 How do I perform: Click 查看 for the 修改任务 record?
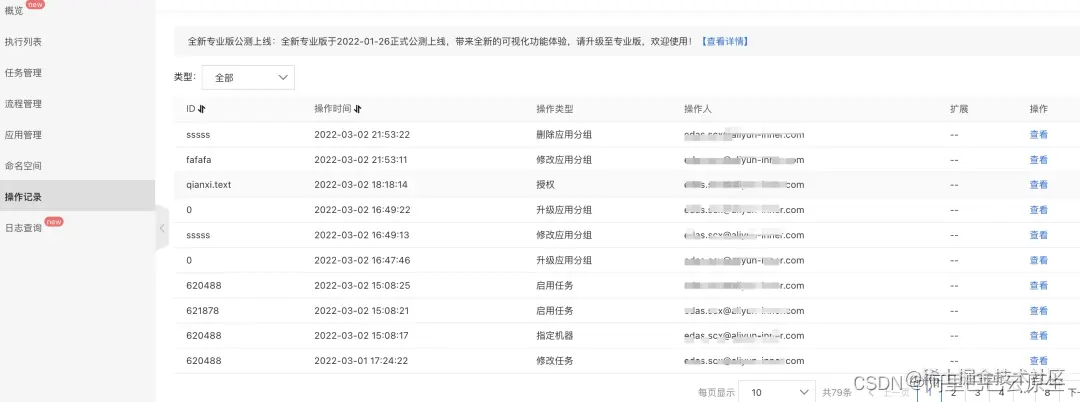point(1039,361)
